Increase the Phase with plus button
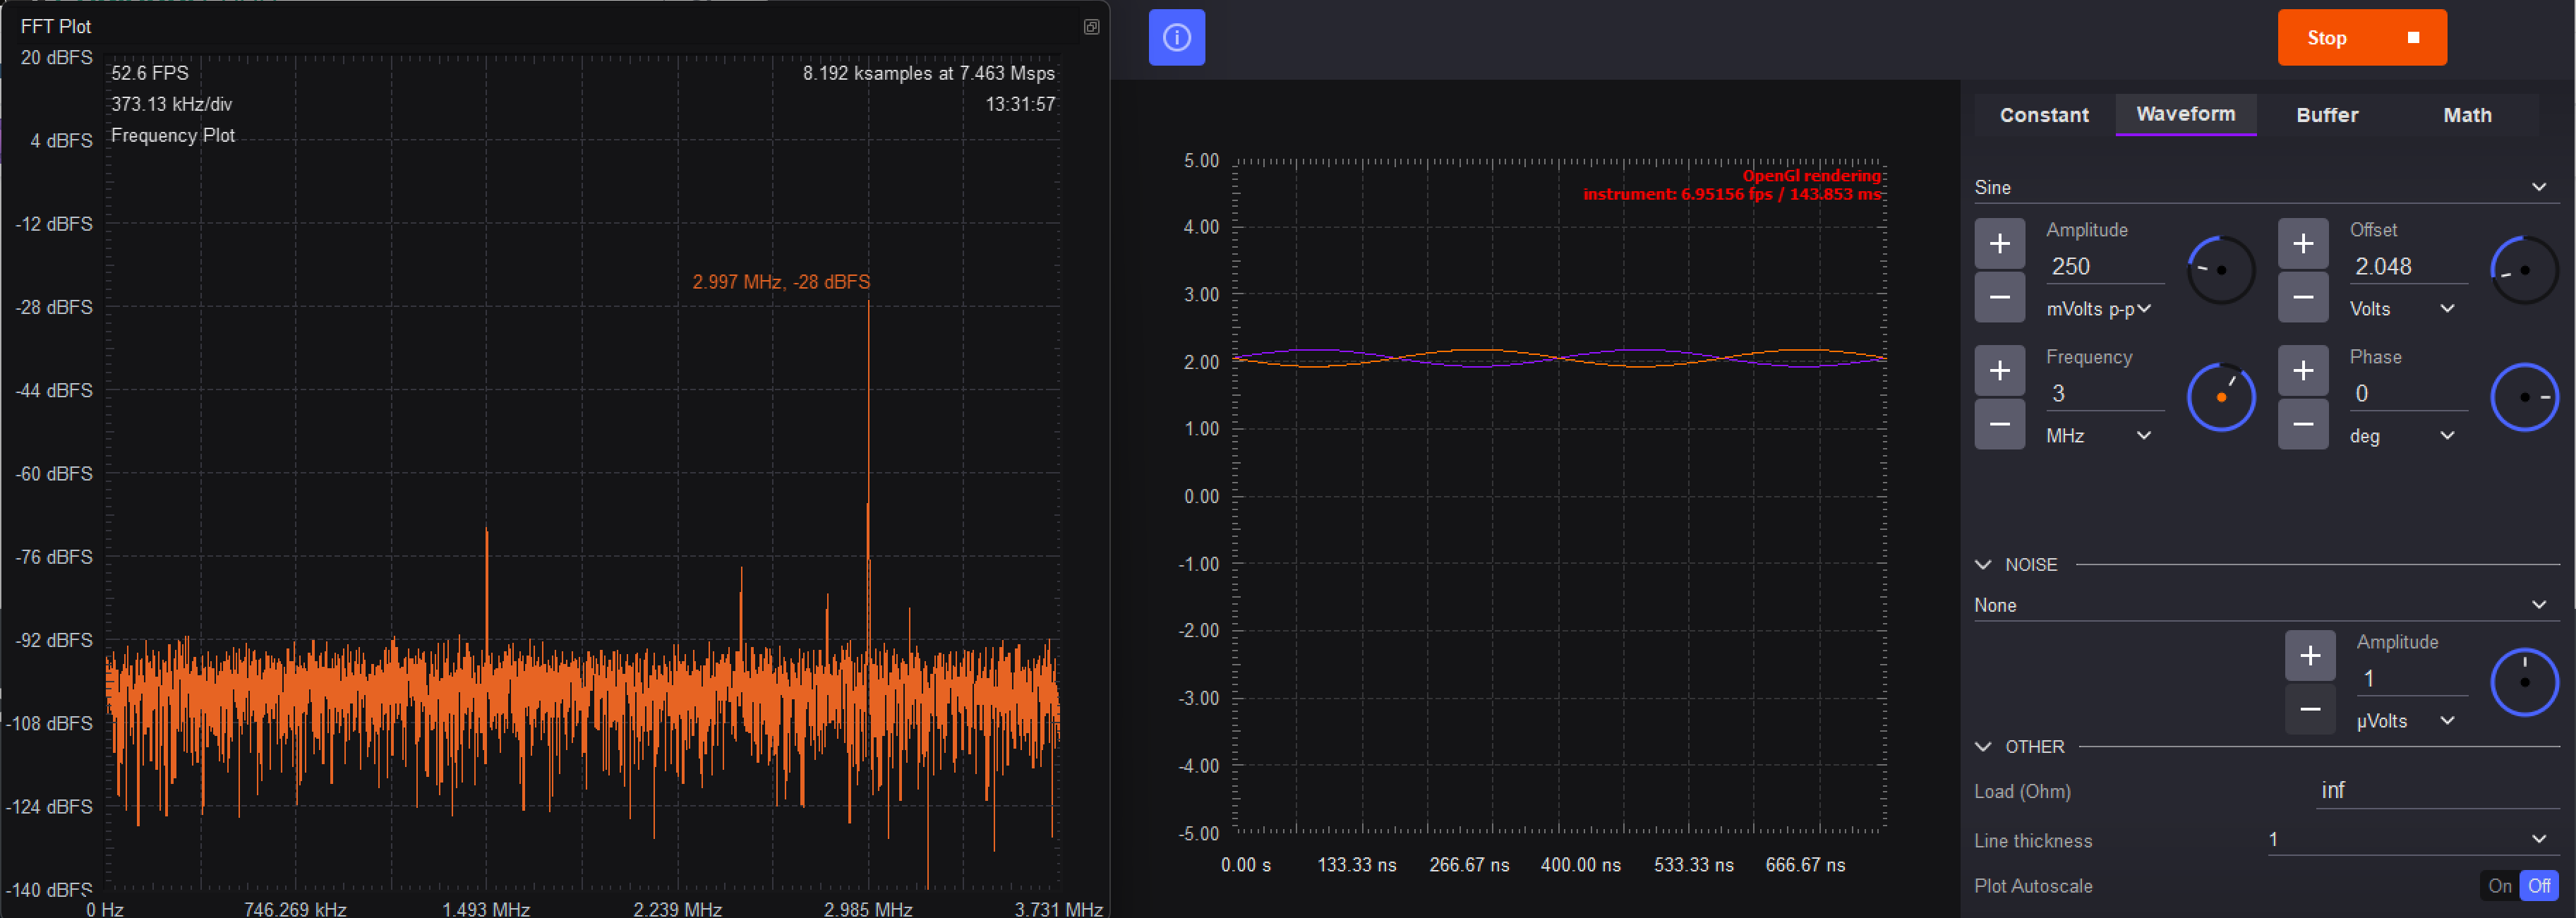The image size is (2576, 918). (x=2303, y=371)
